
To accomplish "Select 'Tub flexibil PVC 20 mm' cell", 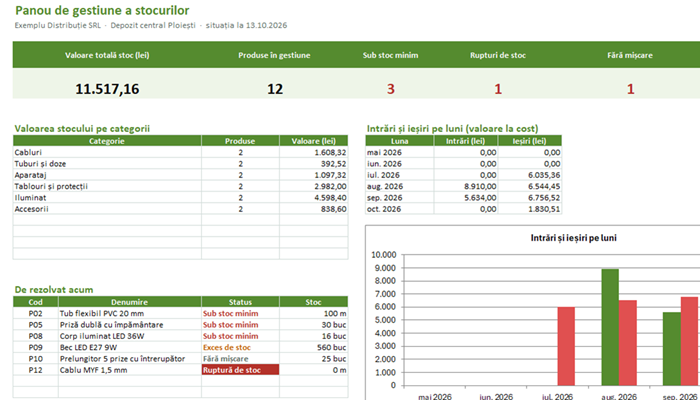I will coord(129,313).
